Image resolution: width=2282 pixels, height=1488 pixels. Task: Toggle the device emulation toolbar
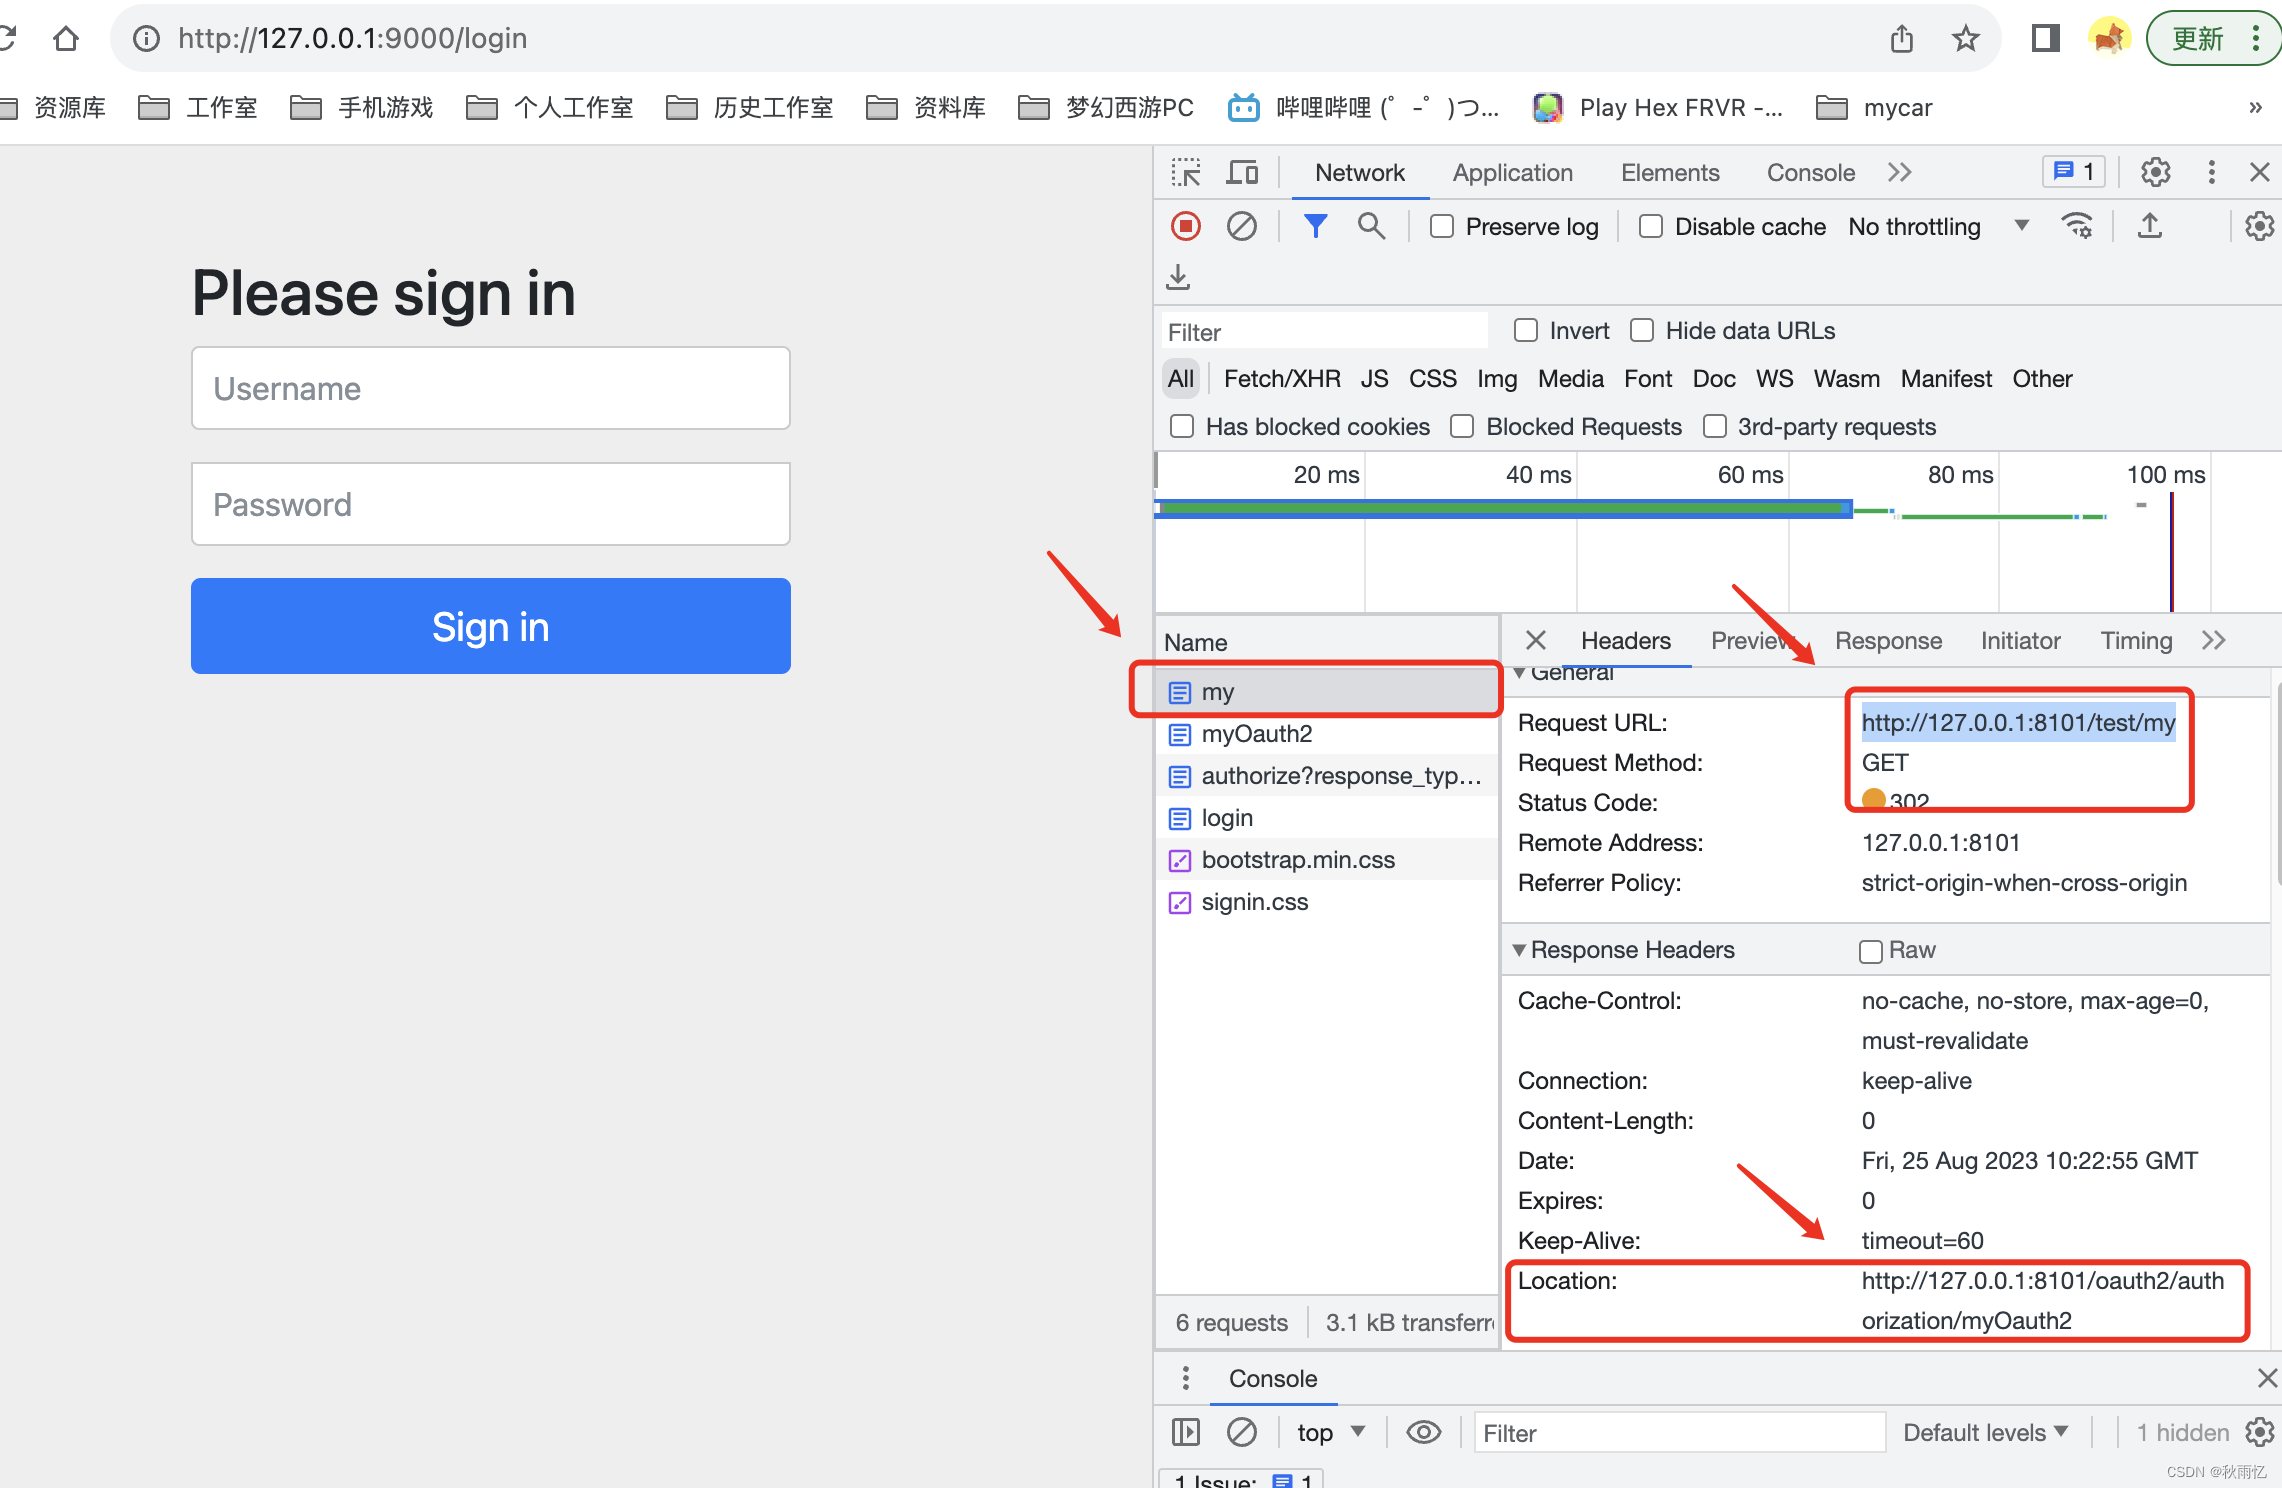[1242, 172]
